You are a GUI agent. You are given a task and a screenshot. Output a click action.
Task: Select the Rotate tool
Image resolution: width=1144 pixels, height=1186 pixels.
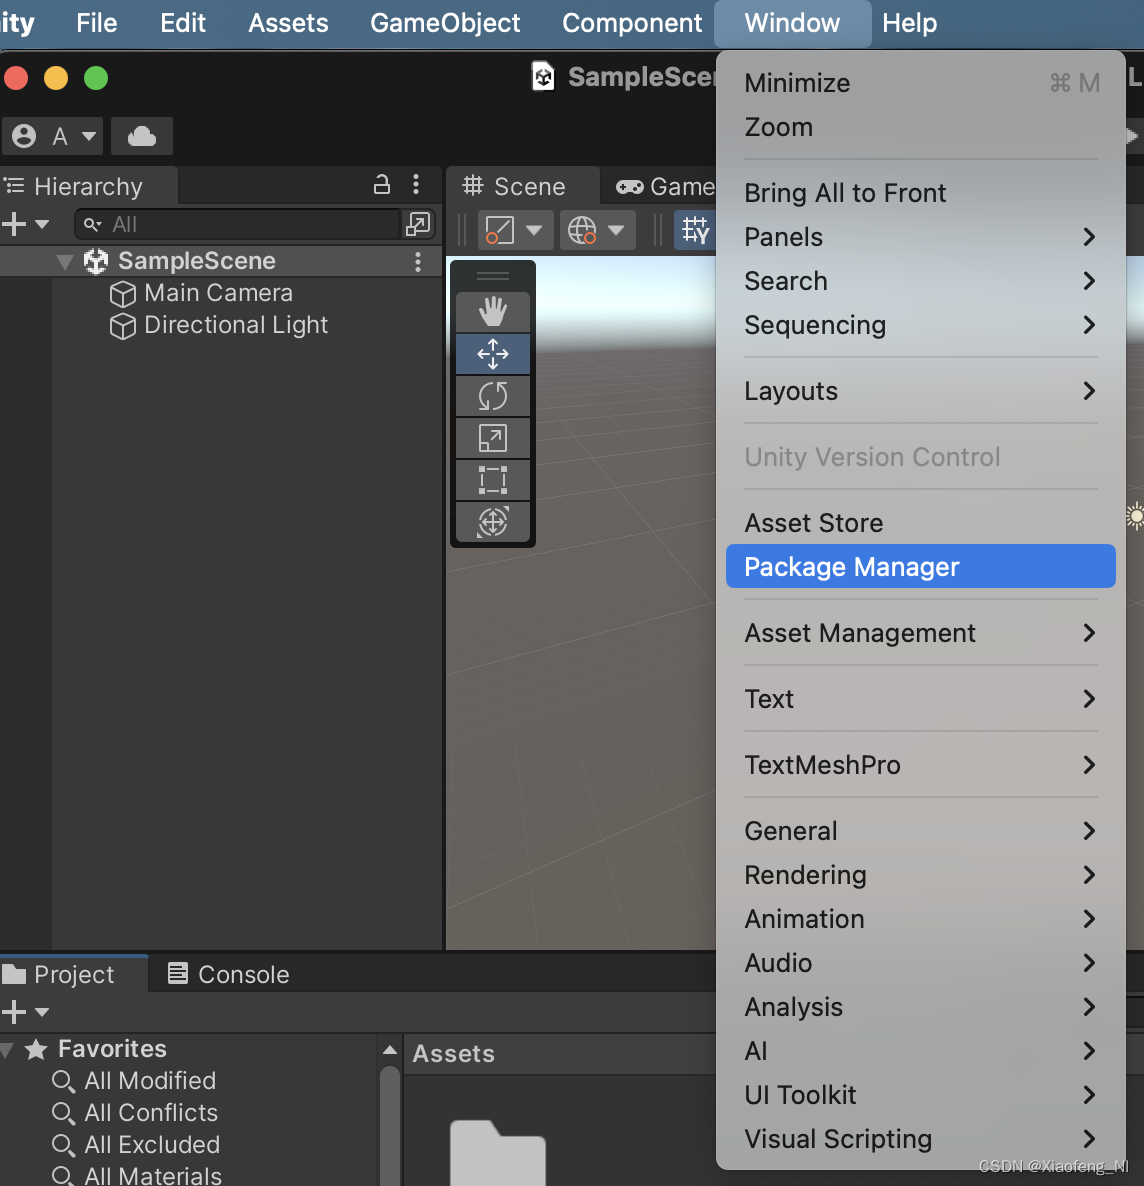tap(492, 395)
